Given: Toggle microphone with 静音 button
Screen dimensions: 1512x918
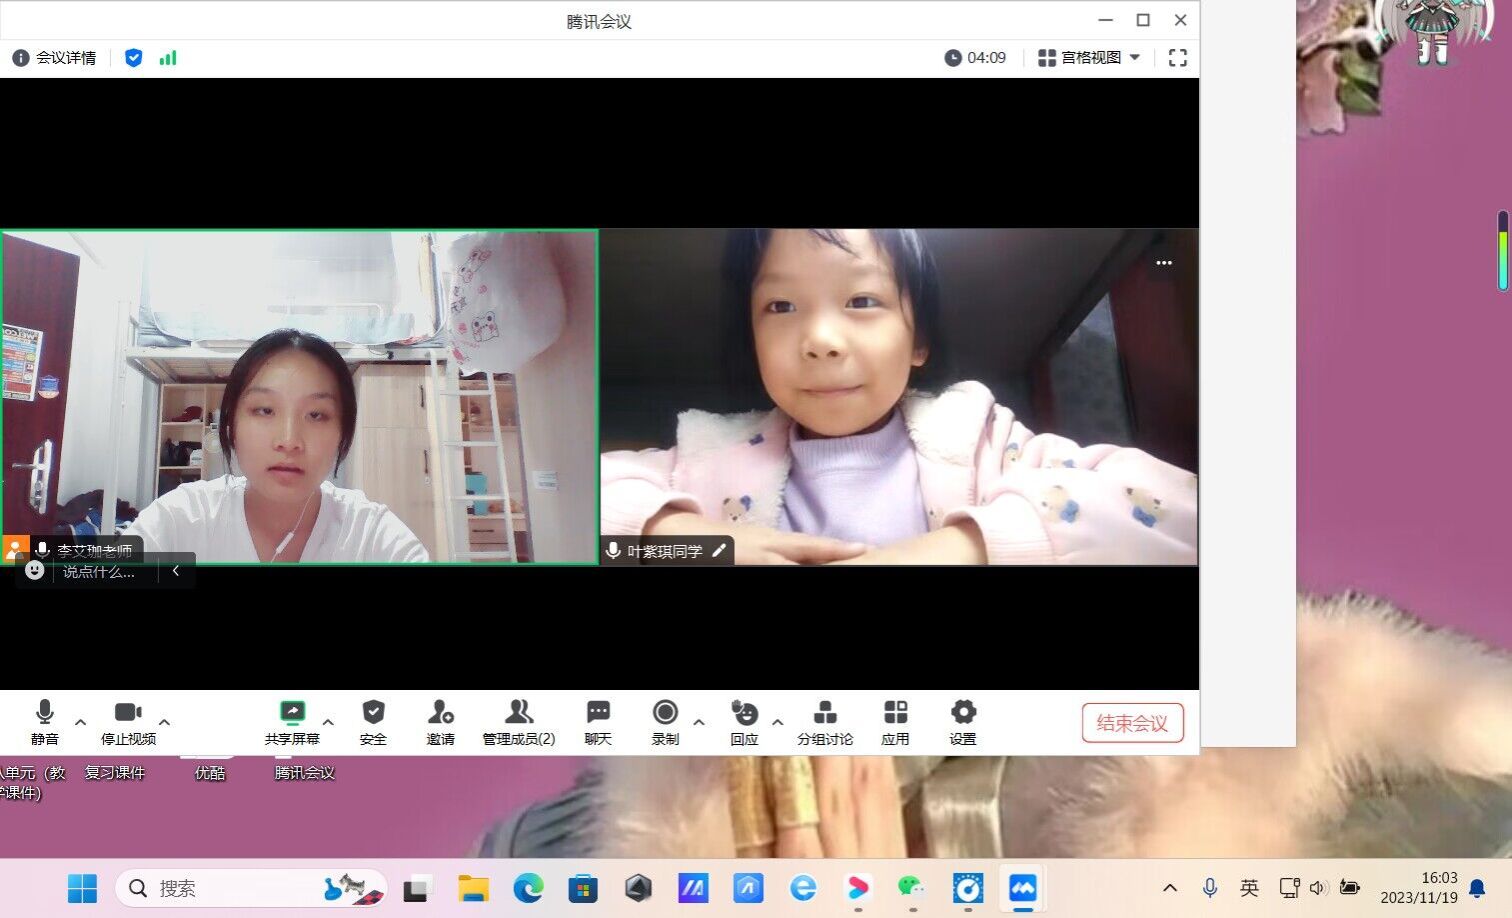Looking at the screenshot, I should pos(44,722).
